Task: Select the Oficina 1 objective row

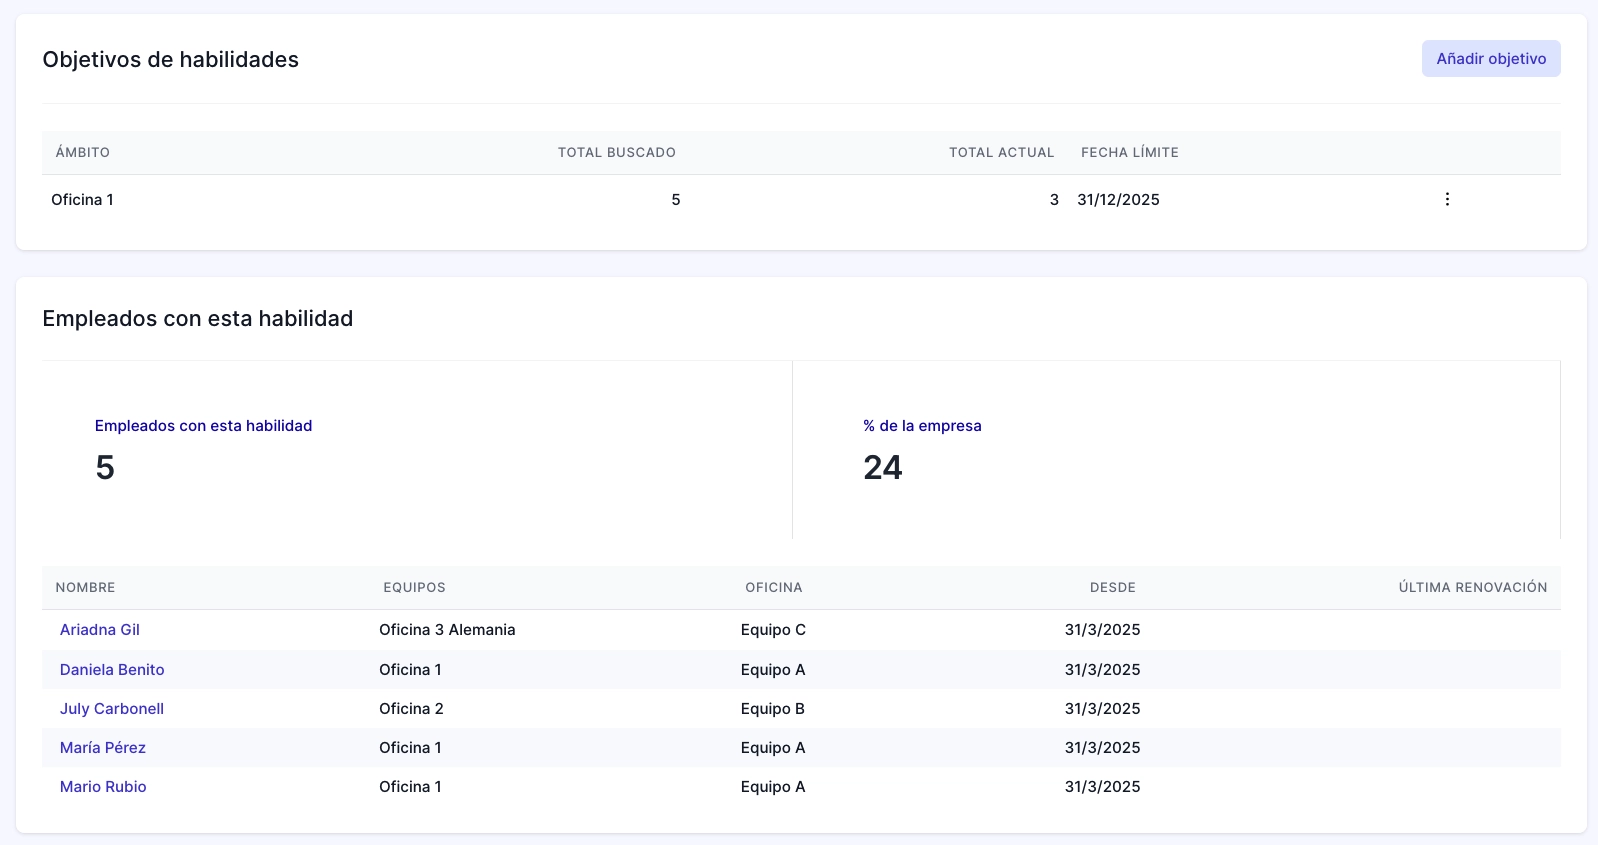Action: tap(83, 200)
